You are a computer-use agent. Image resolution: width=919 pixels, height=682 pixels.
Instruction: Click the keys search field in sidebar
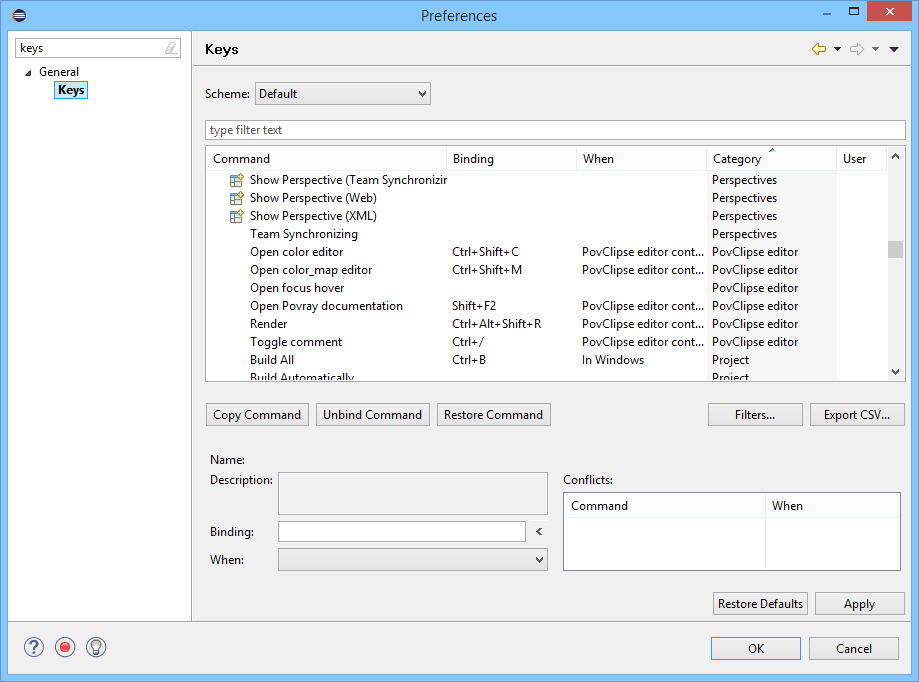tap(97, 48)
